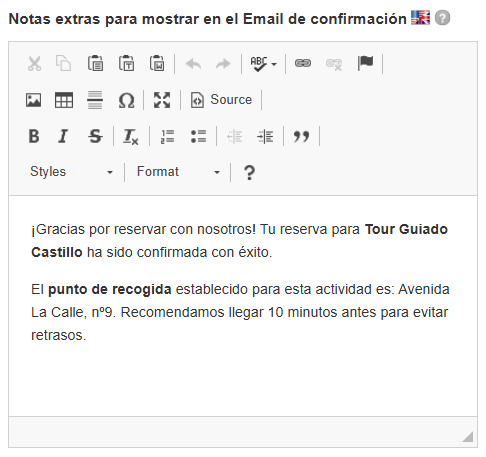
Task: Insert a numbered list
Action: click(167, 136)
